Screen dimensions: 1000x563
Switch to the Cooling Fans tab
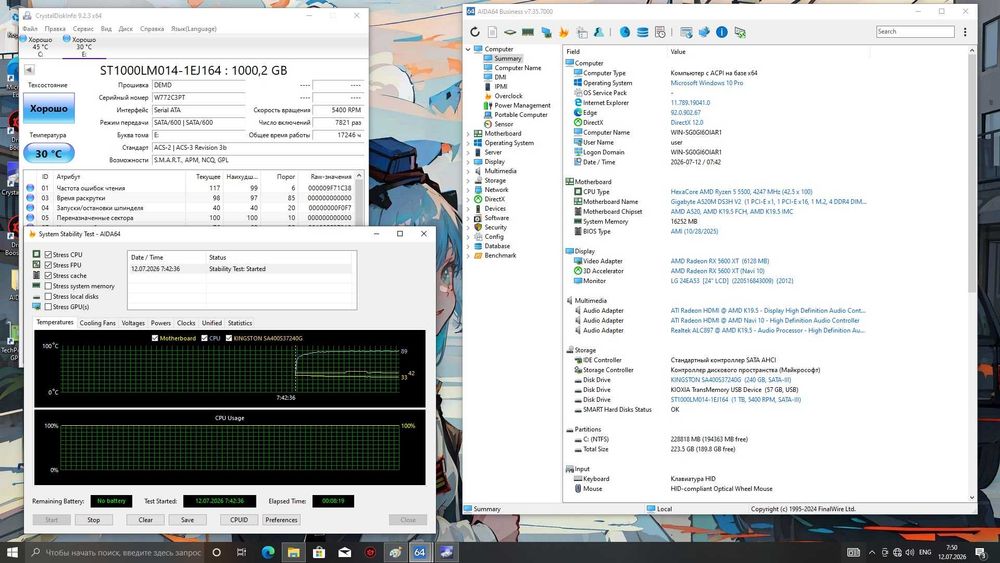point(98,323)
